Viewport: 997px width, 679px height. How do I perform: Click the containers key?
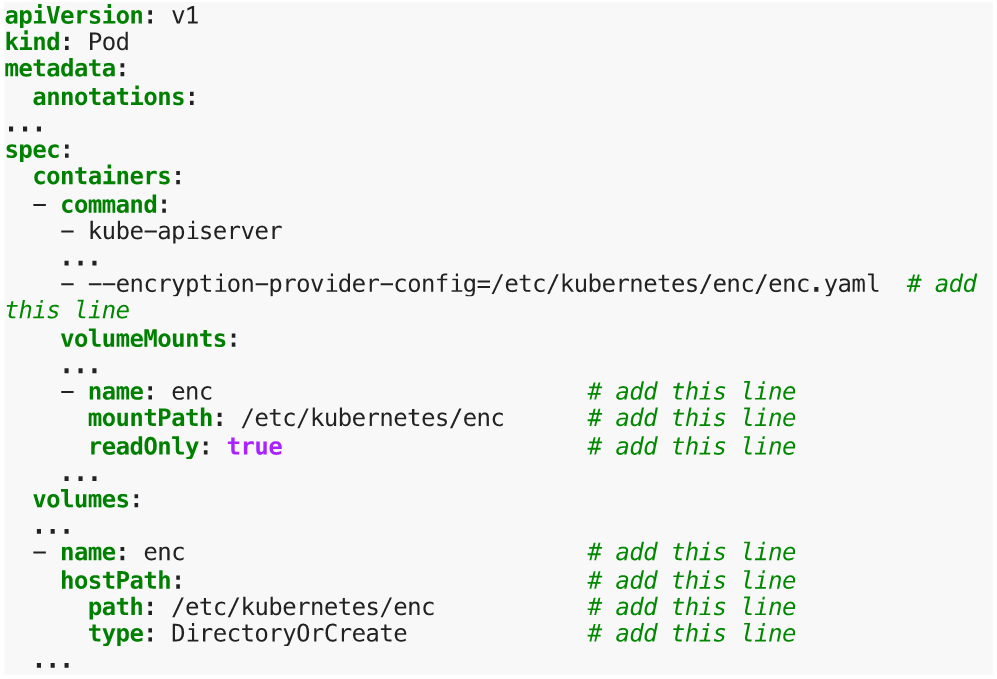(x=102, y=177)
